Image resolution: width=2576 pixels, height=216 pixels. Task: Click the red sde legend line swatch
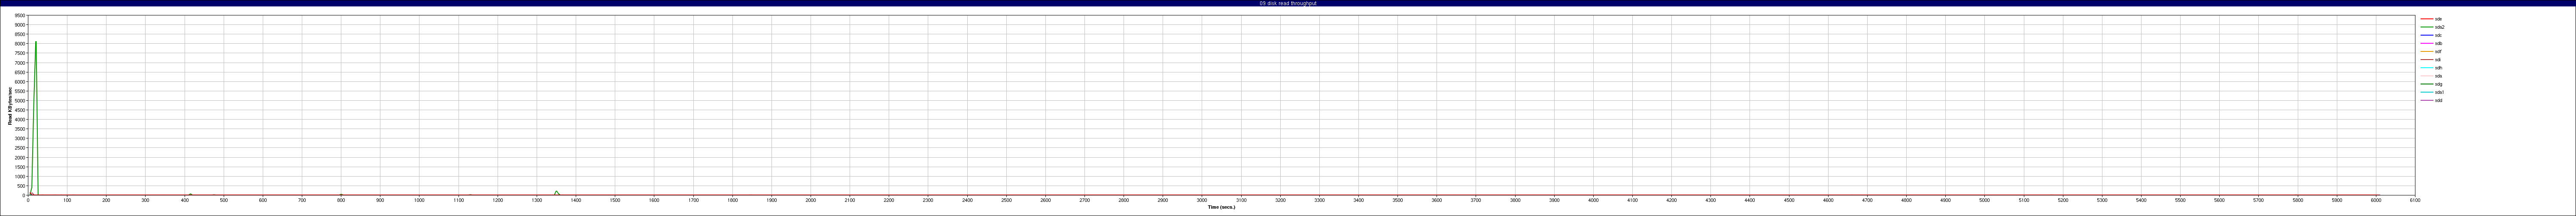point(2426,19)
